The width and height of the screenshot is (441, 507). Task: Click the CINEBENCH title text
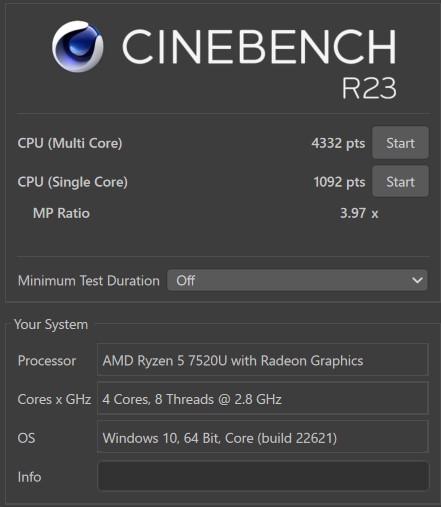259,46
